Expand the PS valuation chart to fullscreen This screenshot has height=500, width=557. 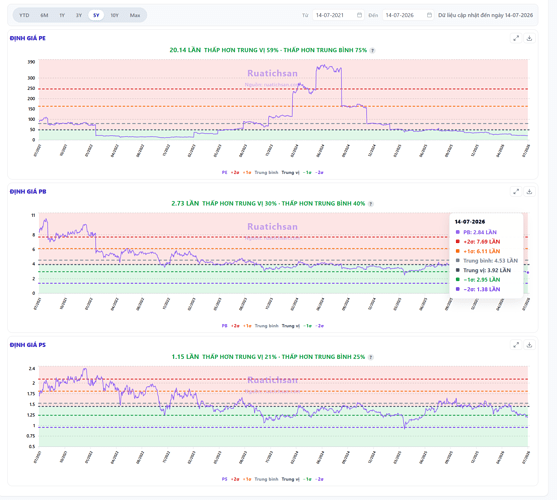[516, 345]
